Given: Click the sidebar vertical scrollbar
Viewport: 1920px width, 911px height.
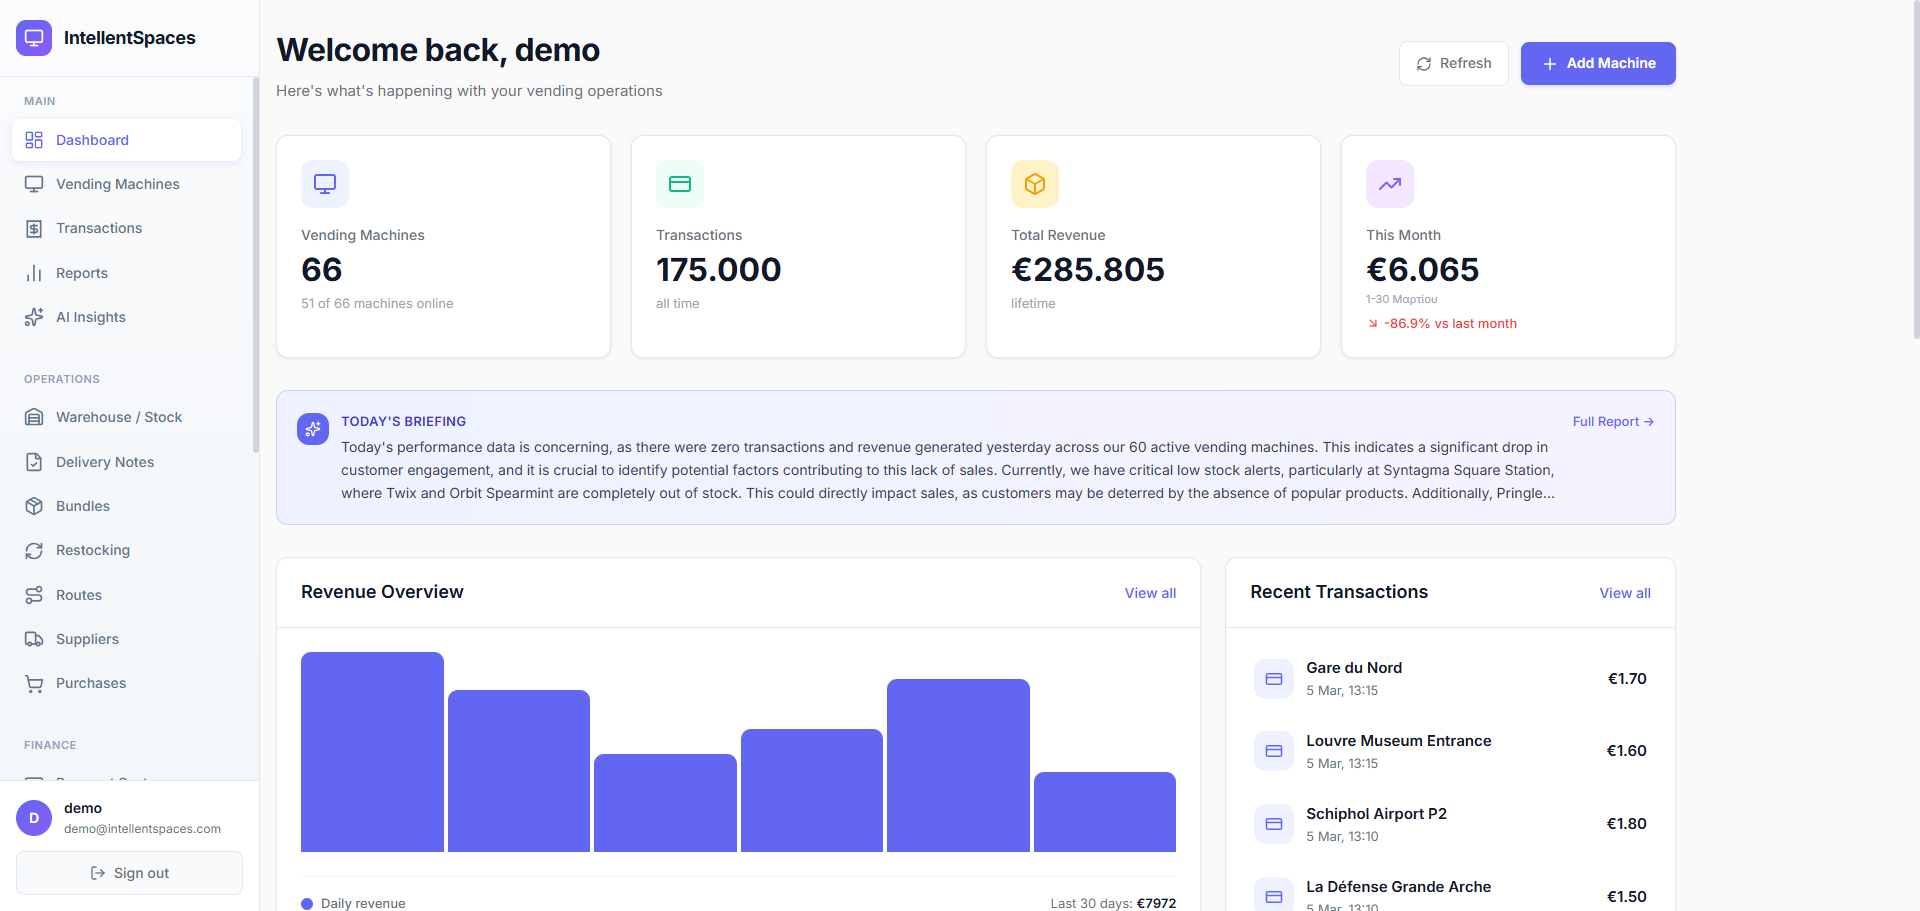Looking at the screenshot, I should coord(256,265).
